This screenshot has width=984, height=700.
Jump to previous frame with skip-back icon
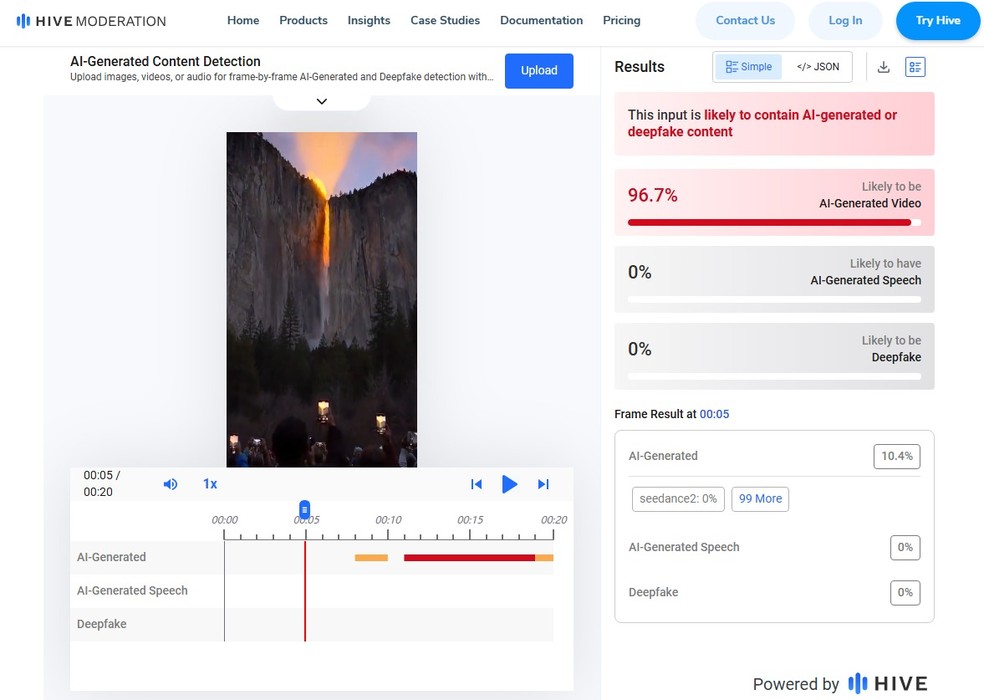coord(476,484)
